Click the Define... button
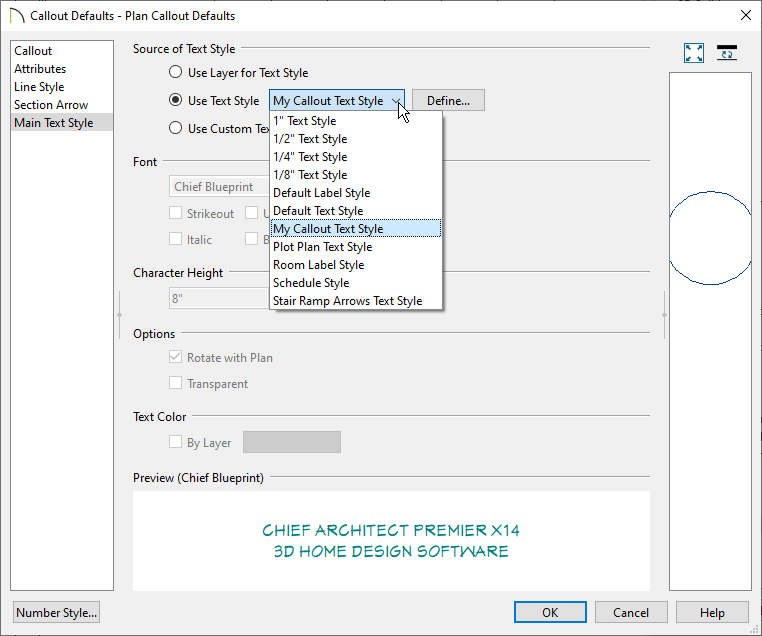Viewport: 762px width, 636px height. pos(448,101)
